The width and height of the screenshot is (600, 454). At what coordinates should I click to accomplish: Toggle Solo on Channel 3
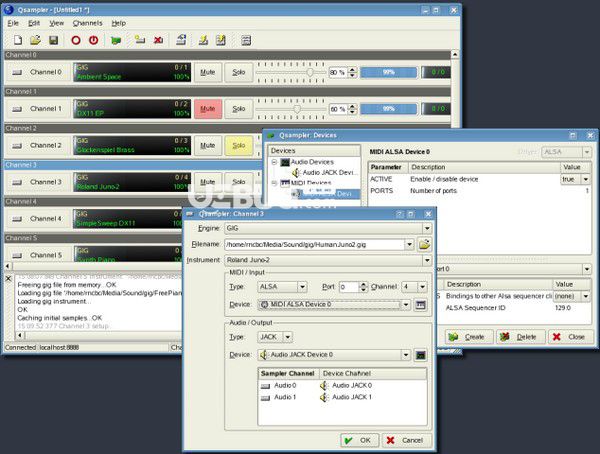pos(239,181)
